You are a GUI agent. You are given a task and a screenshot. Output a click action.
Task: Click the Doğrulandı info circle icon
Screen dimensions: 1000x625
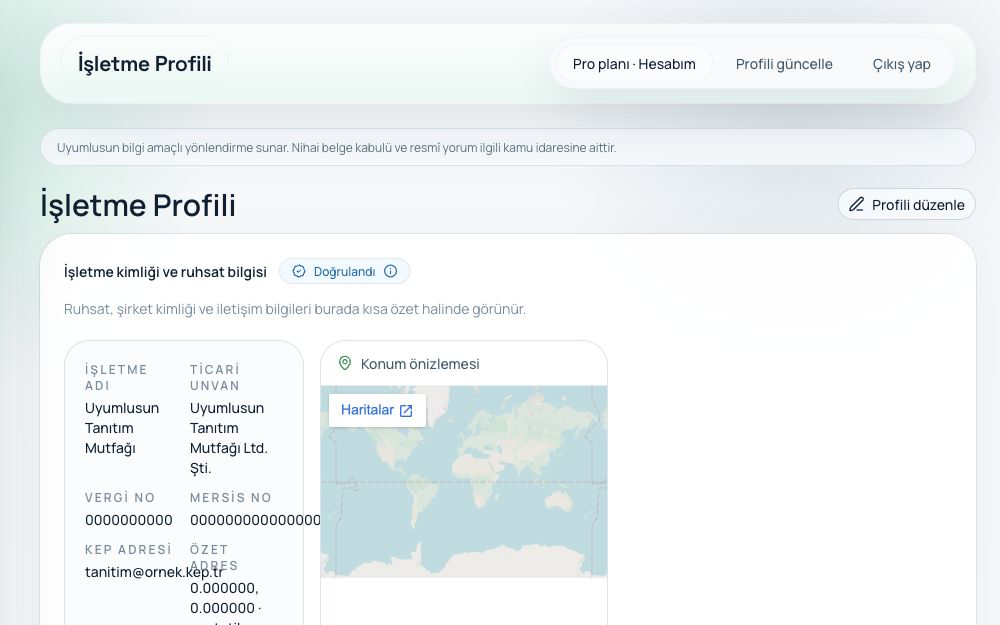point(390,271)
